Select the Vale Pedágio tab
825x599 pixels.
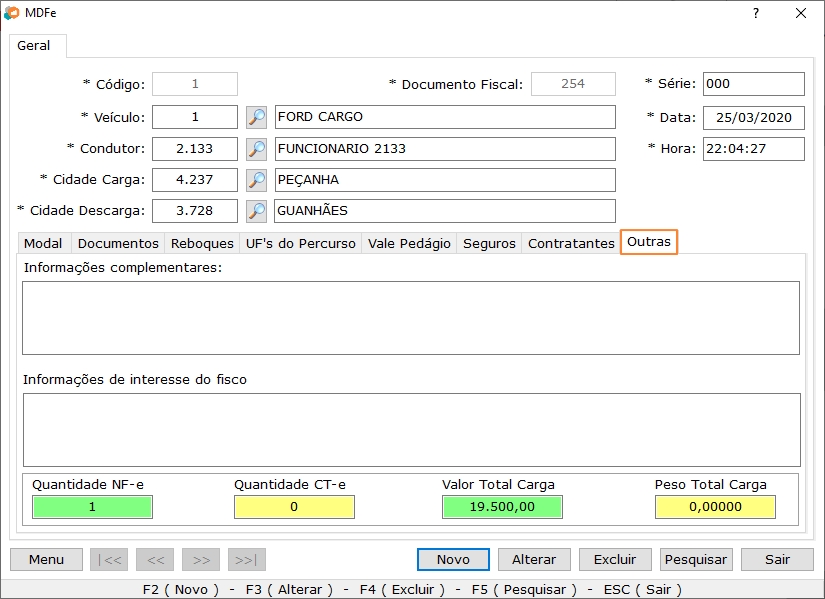(x=409, y=243)
